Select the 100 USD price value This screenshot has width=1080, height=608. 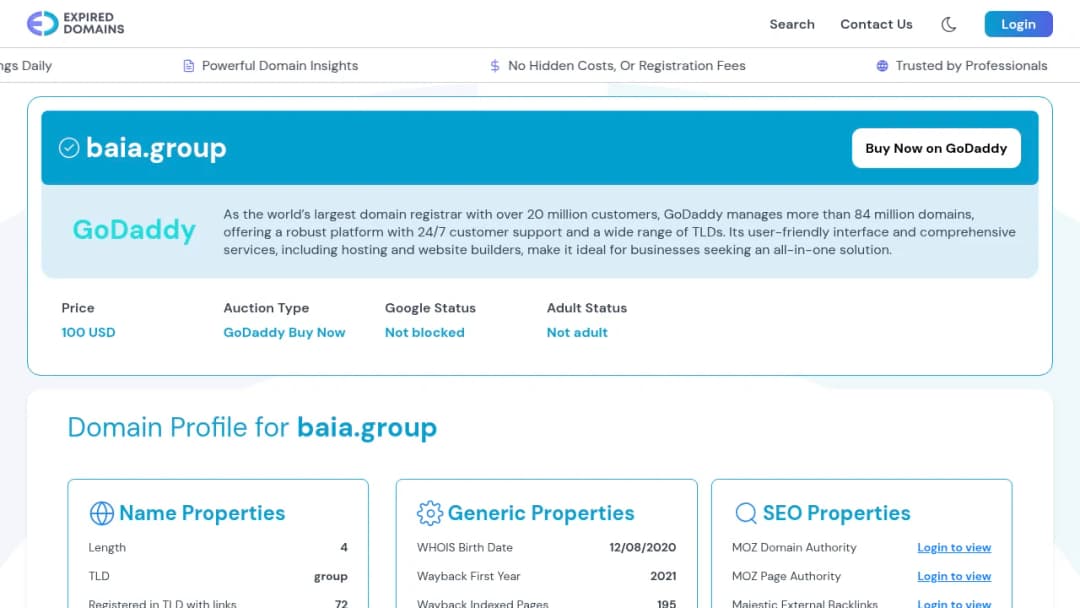(x=88, y=333)
